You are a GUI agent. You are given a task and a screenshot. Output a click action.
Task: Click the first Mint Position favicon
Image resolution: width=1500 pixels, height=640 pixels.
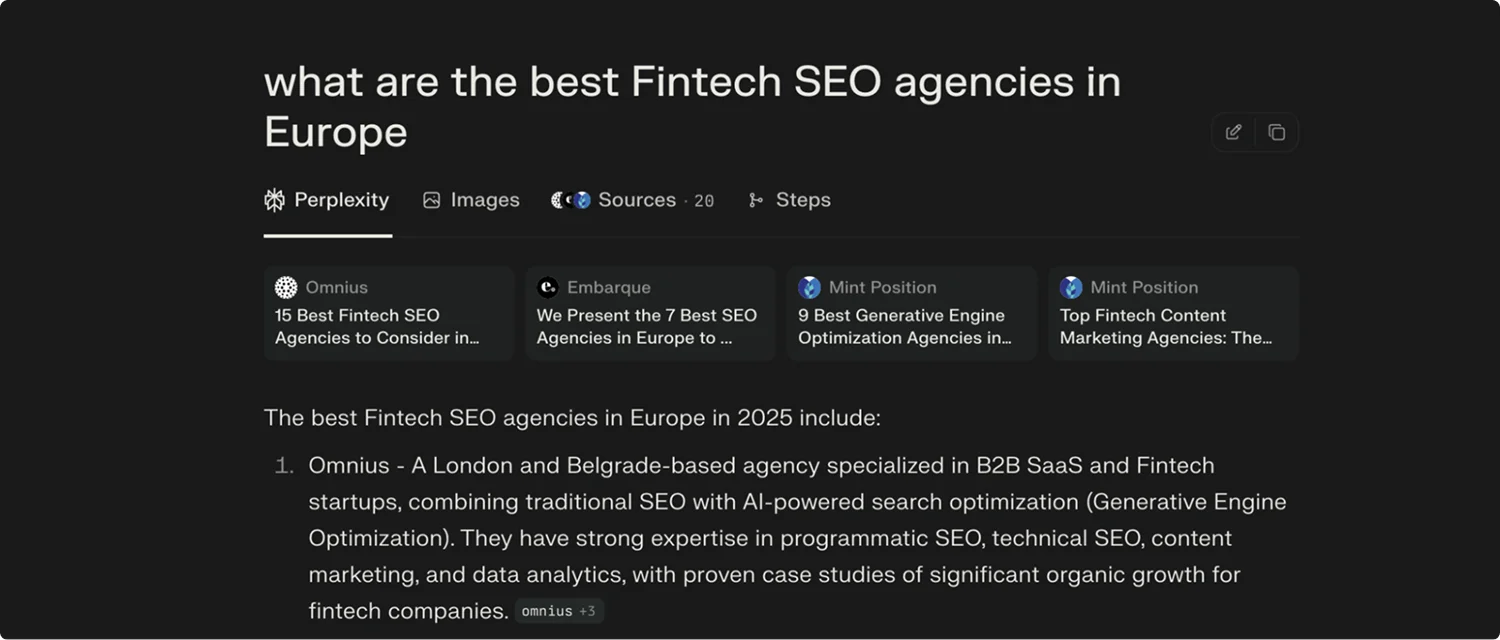tap(809, 288)
